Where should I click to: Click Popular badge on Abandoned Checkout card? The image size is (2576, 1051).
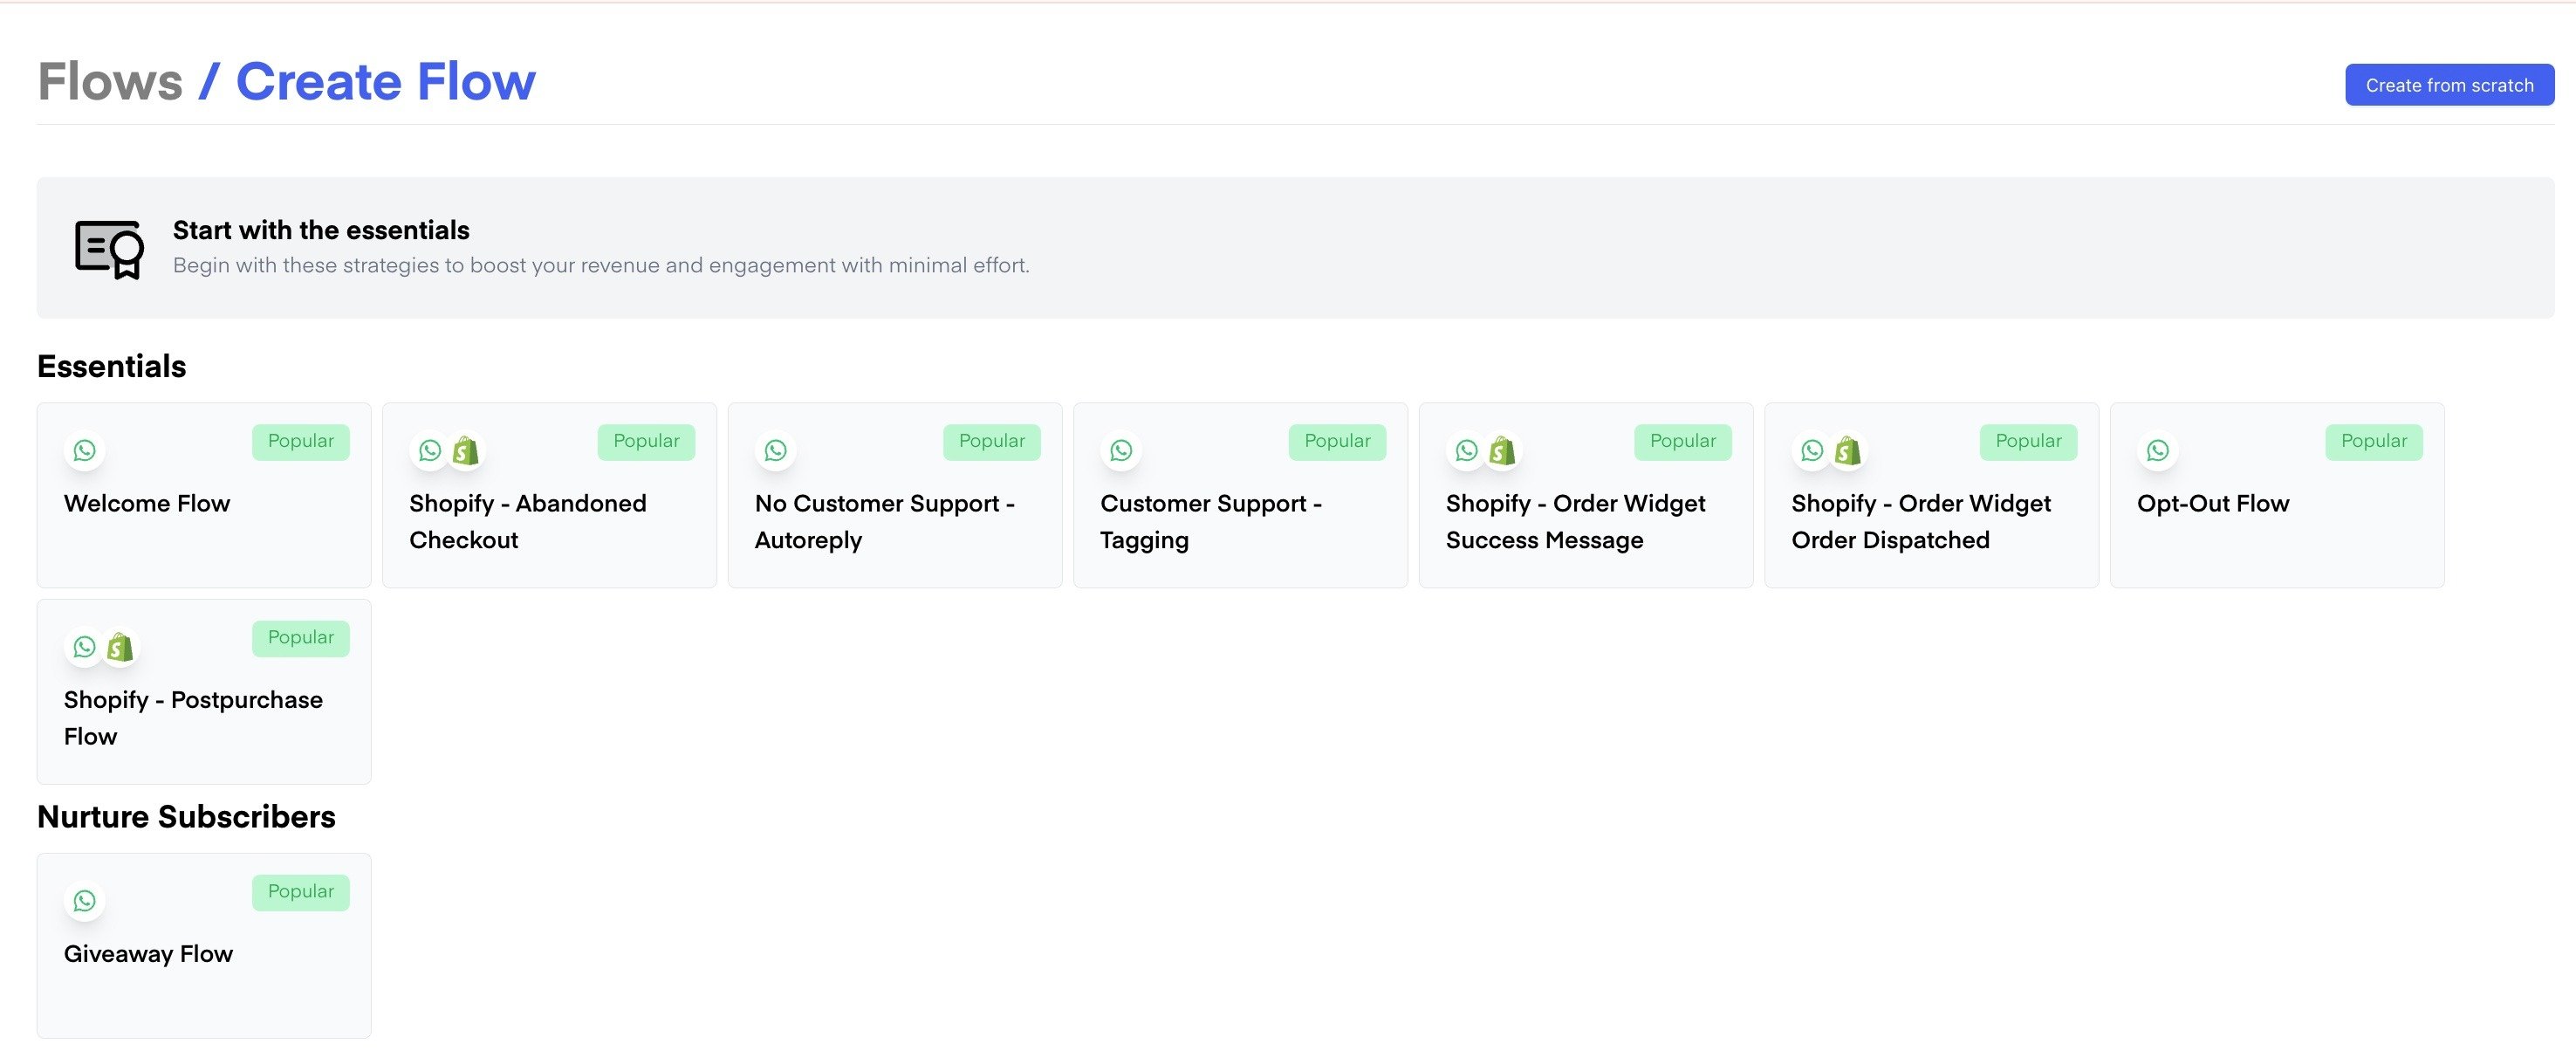(x=646, y=441)
